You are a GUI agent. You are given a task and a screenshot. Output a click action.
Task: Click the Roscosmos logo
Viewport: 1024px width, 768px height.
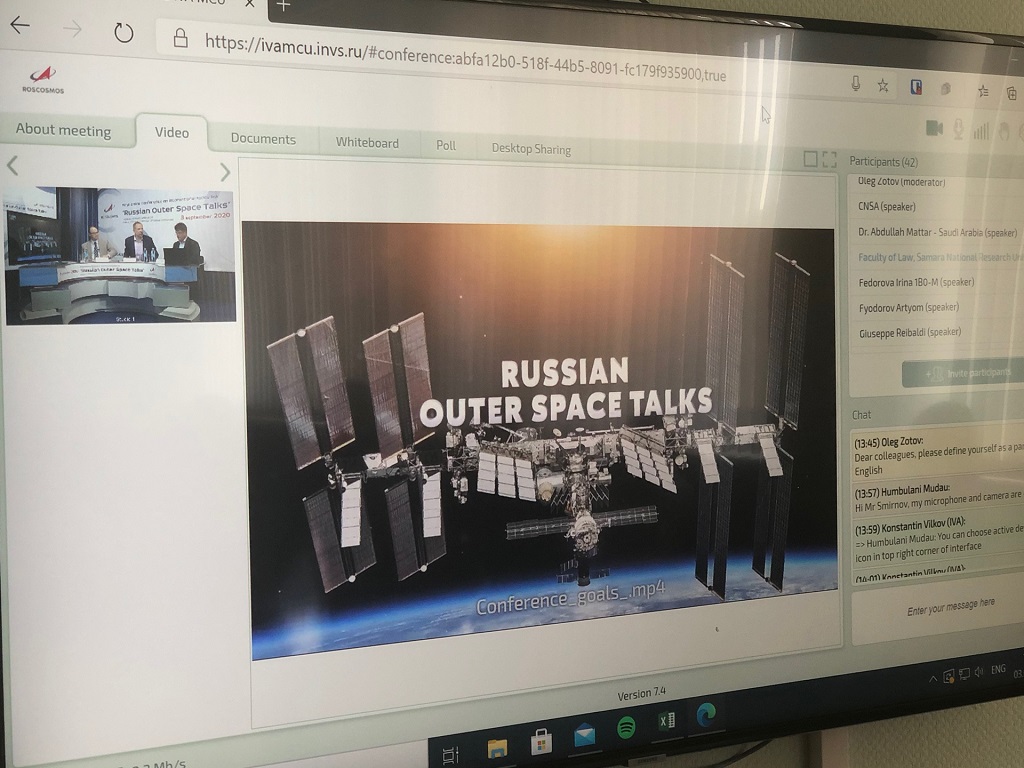coord(43,80)
